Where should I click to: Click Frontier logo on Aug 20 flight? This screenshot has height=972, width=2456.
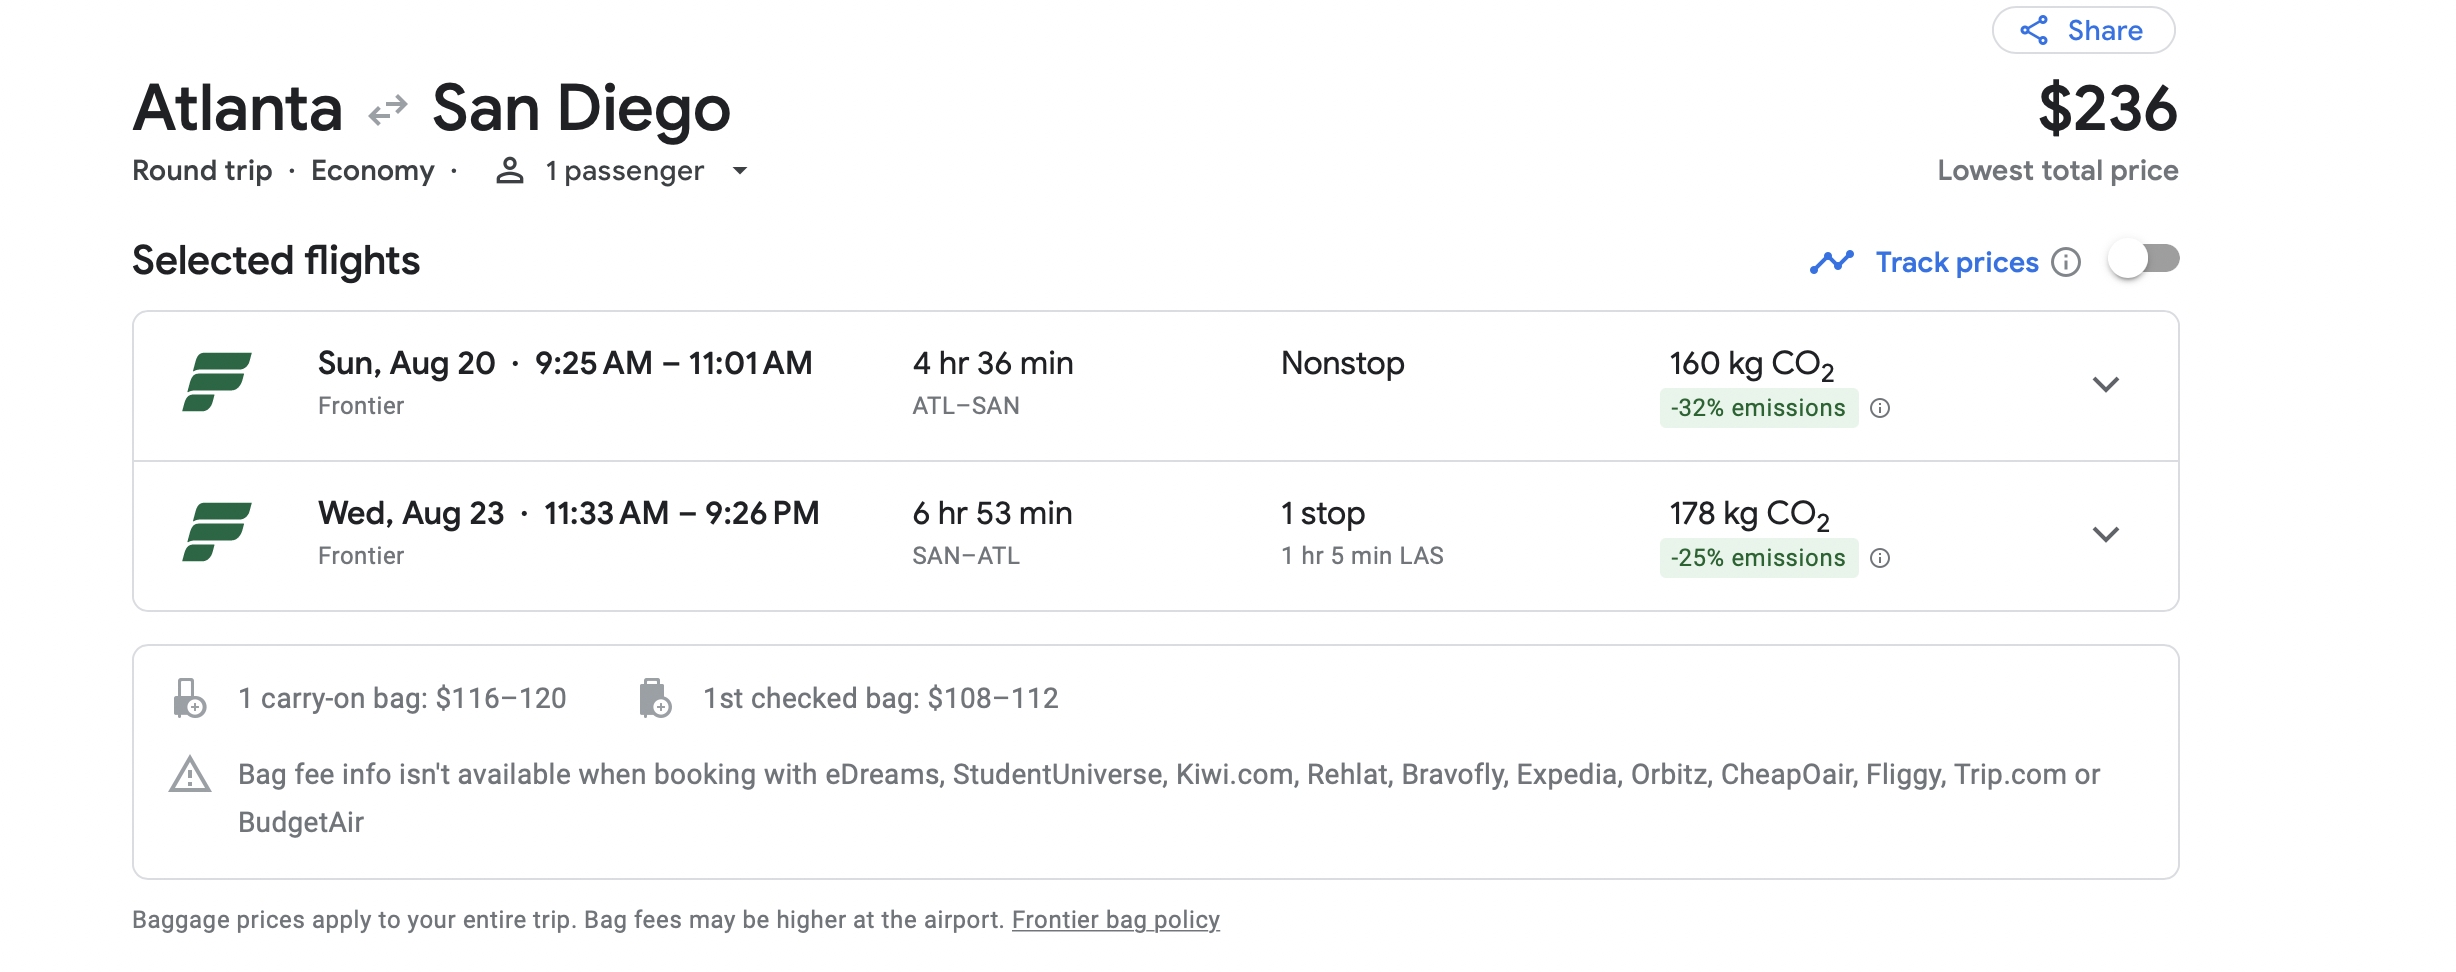tap(217, 382)
